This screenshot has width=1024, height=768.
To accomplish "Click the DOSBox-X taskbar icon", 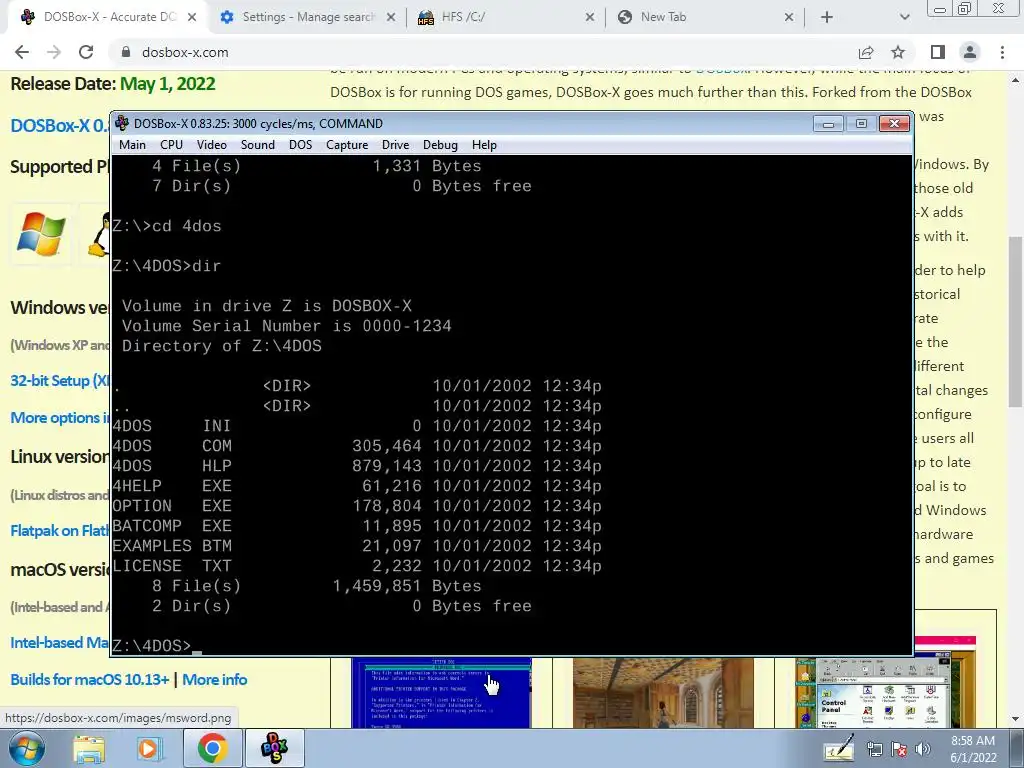I will coord(274,748).
